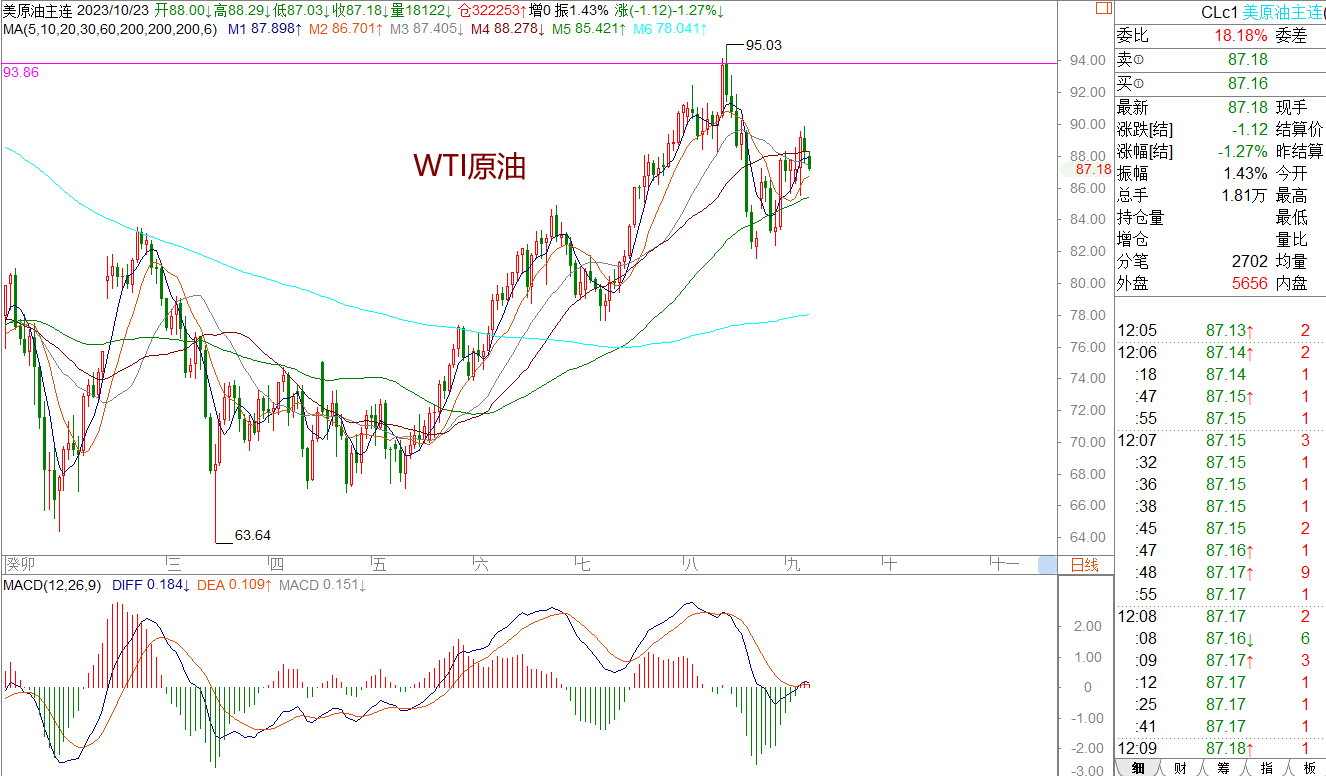Click the DEA 0.109 value label

[236, 585]
